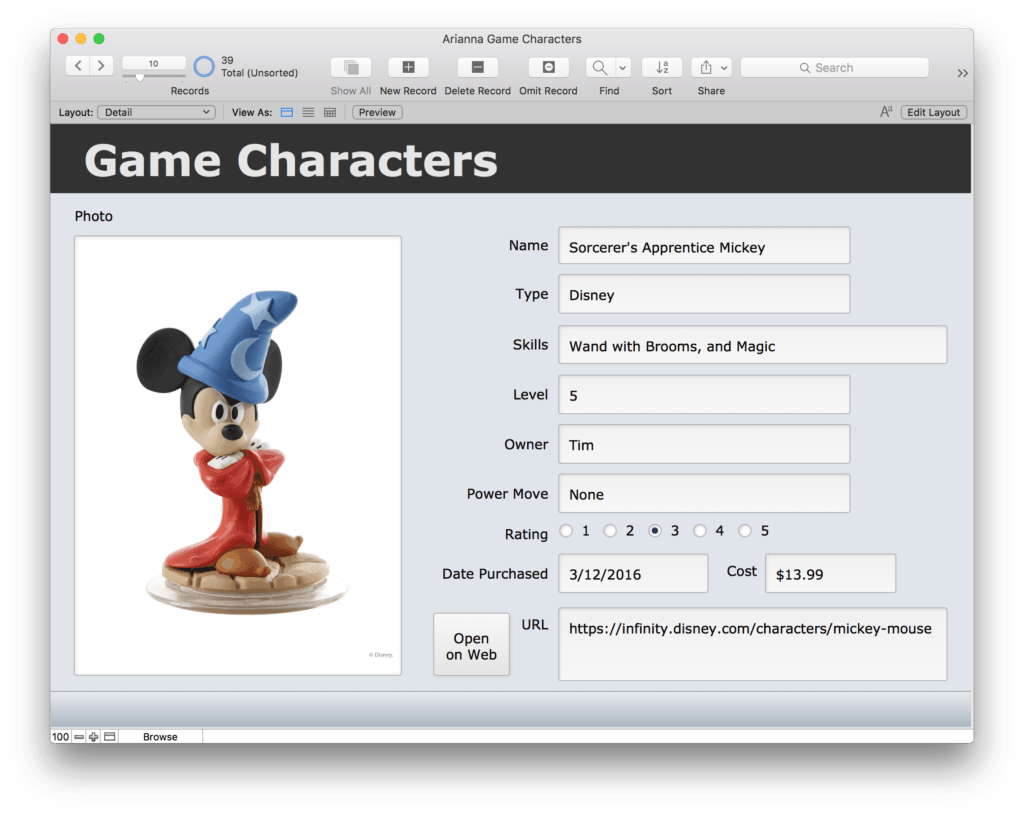Click inside the Search field
The image size is (1024, 815).
[834, 67]
